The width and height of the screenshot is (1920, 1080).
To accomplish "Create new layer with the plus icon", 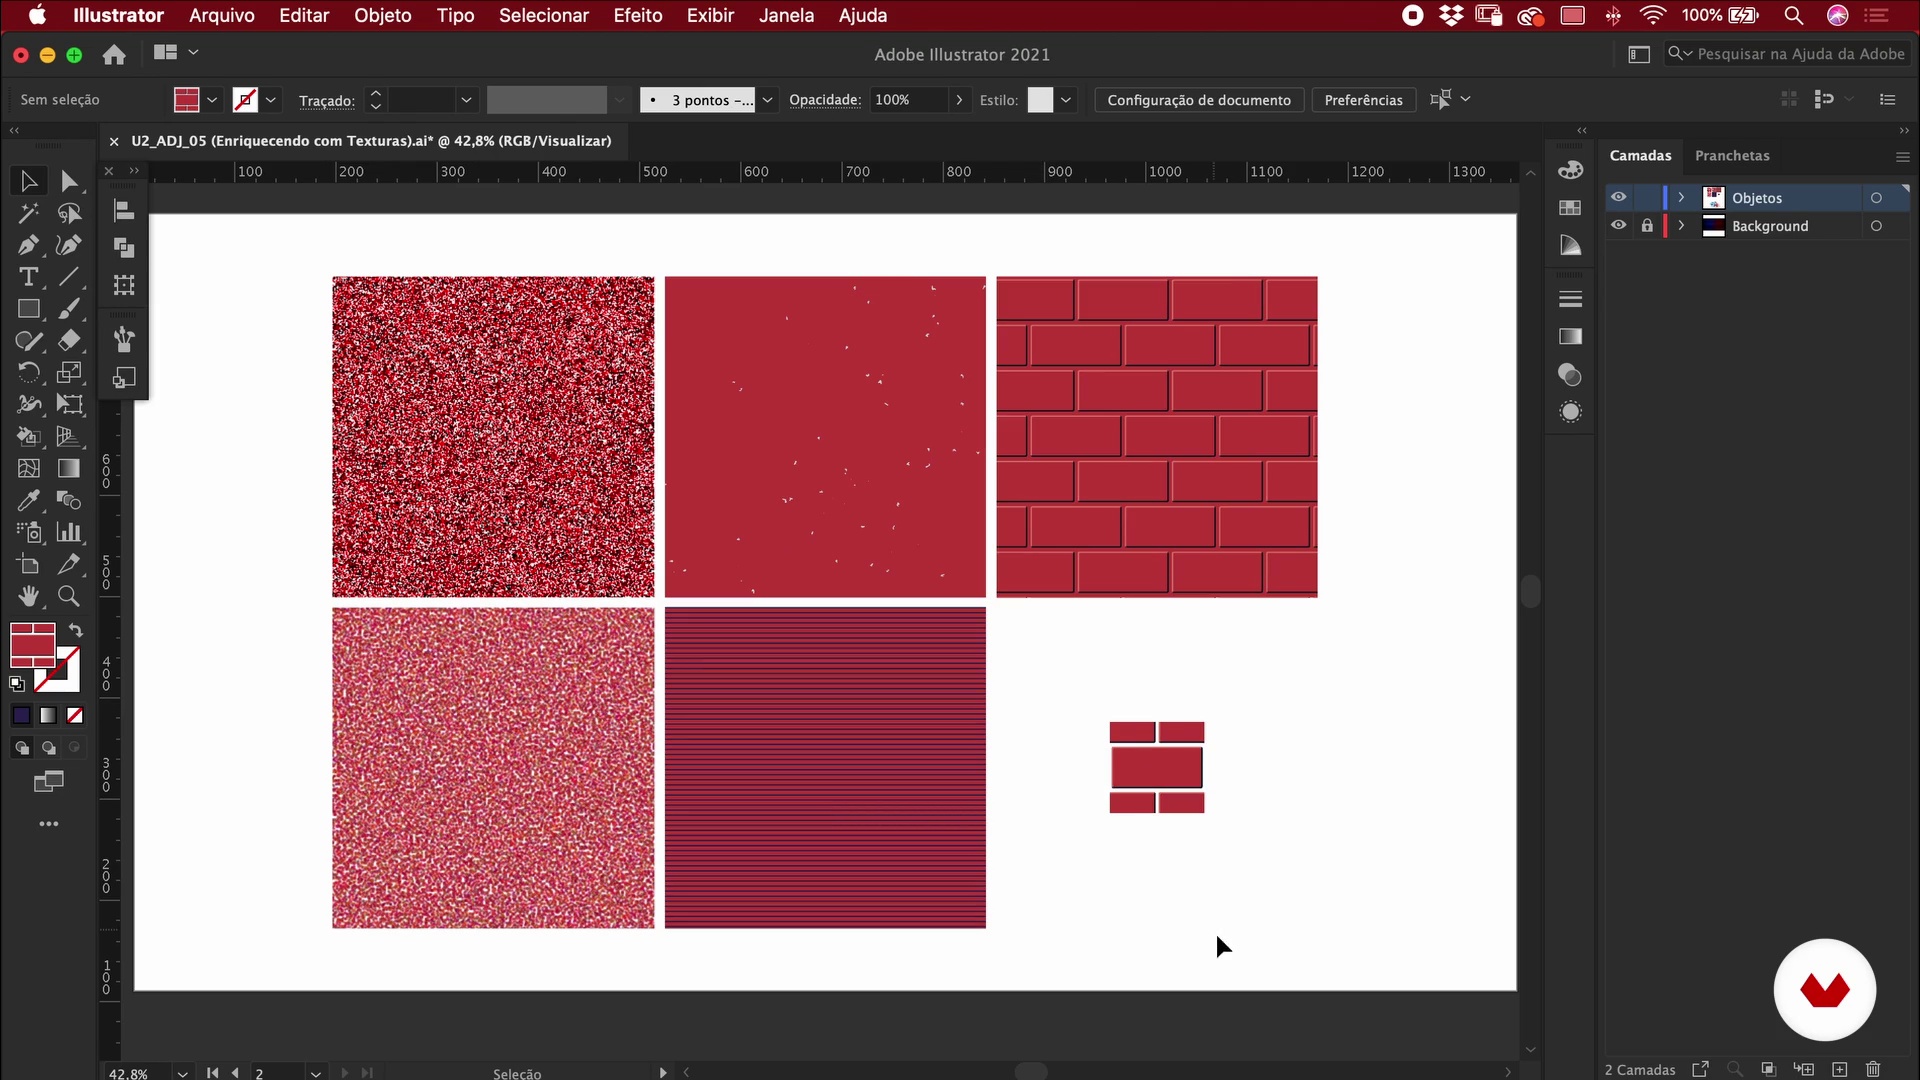I will [1839, 1069].
